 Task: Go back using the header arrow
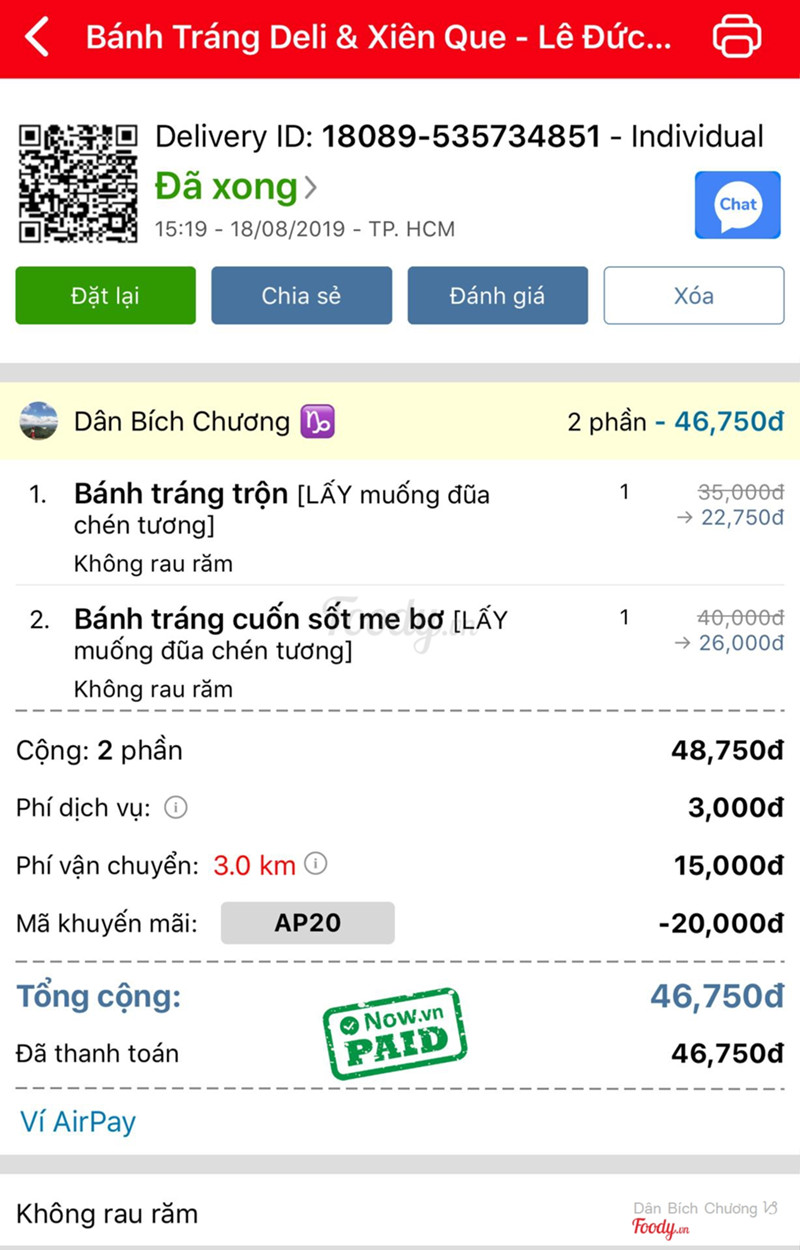(x=37, y=38)
